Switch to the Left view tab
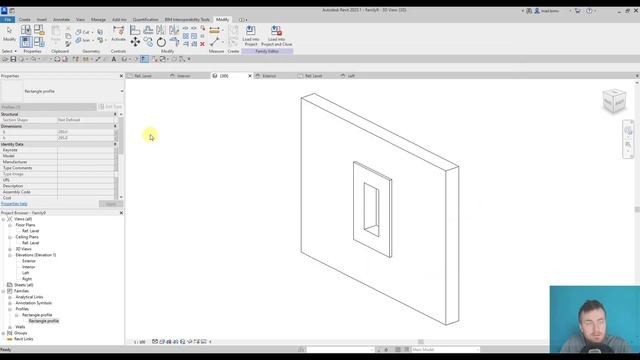 click(351, 76)
